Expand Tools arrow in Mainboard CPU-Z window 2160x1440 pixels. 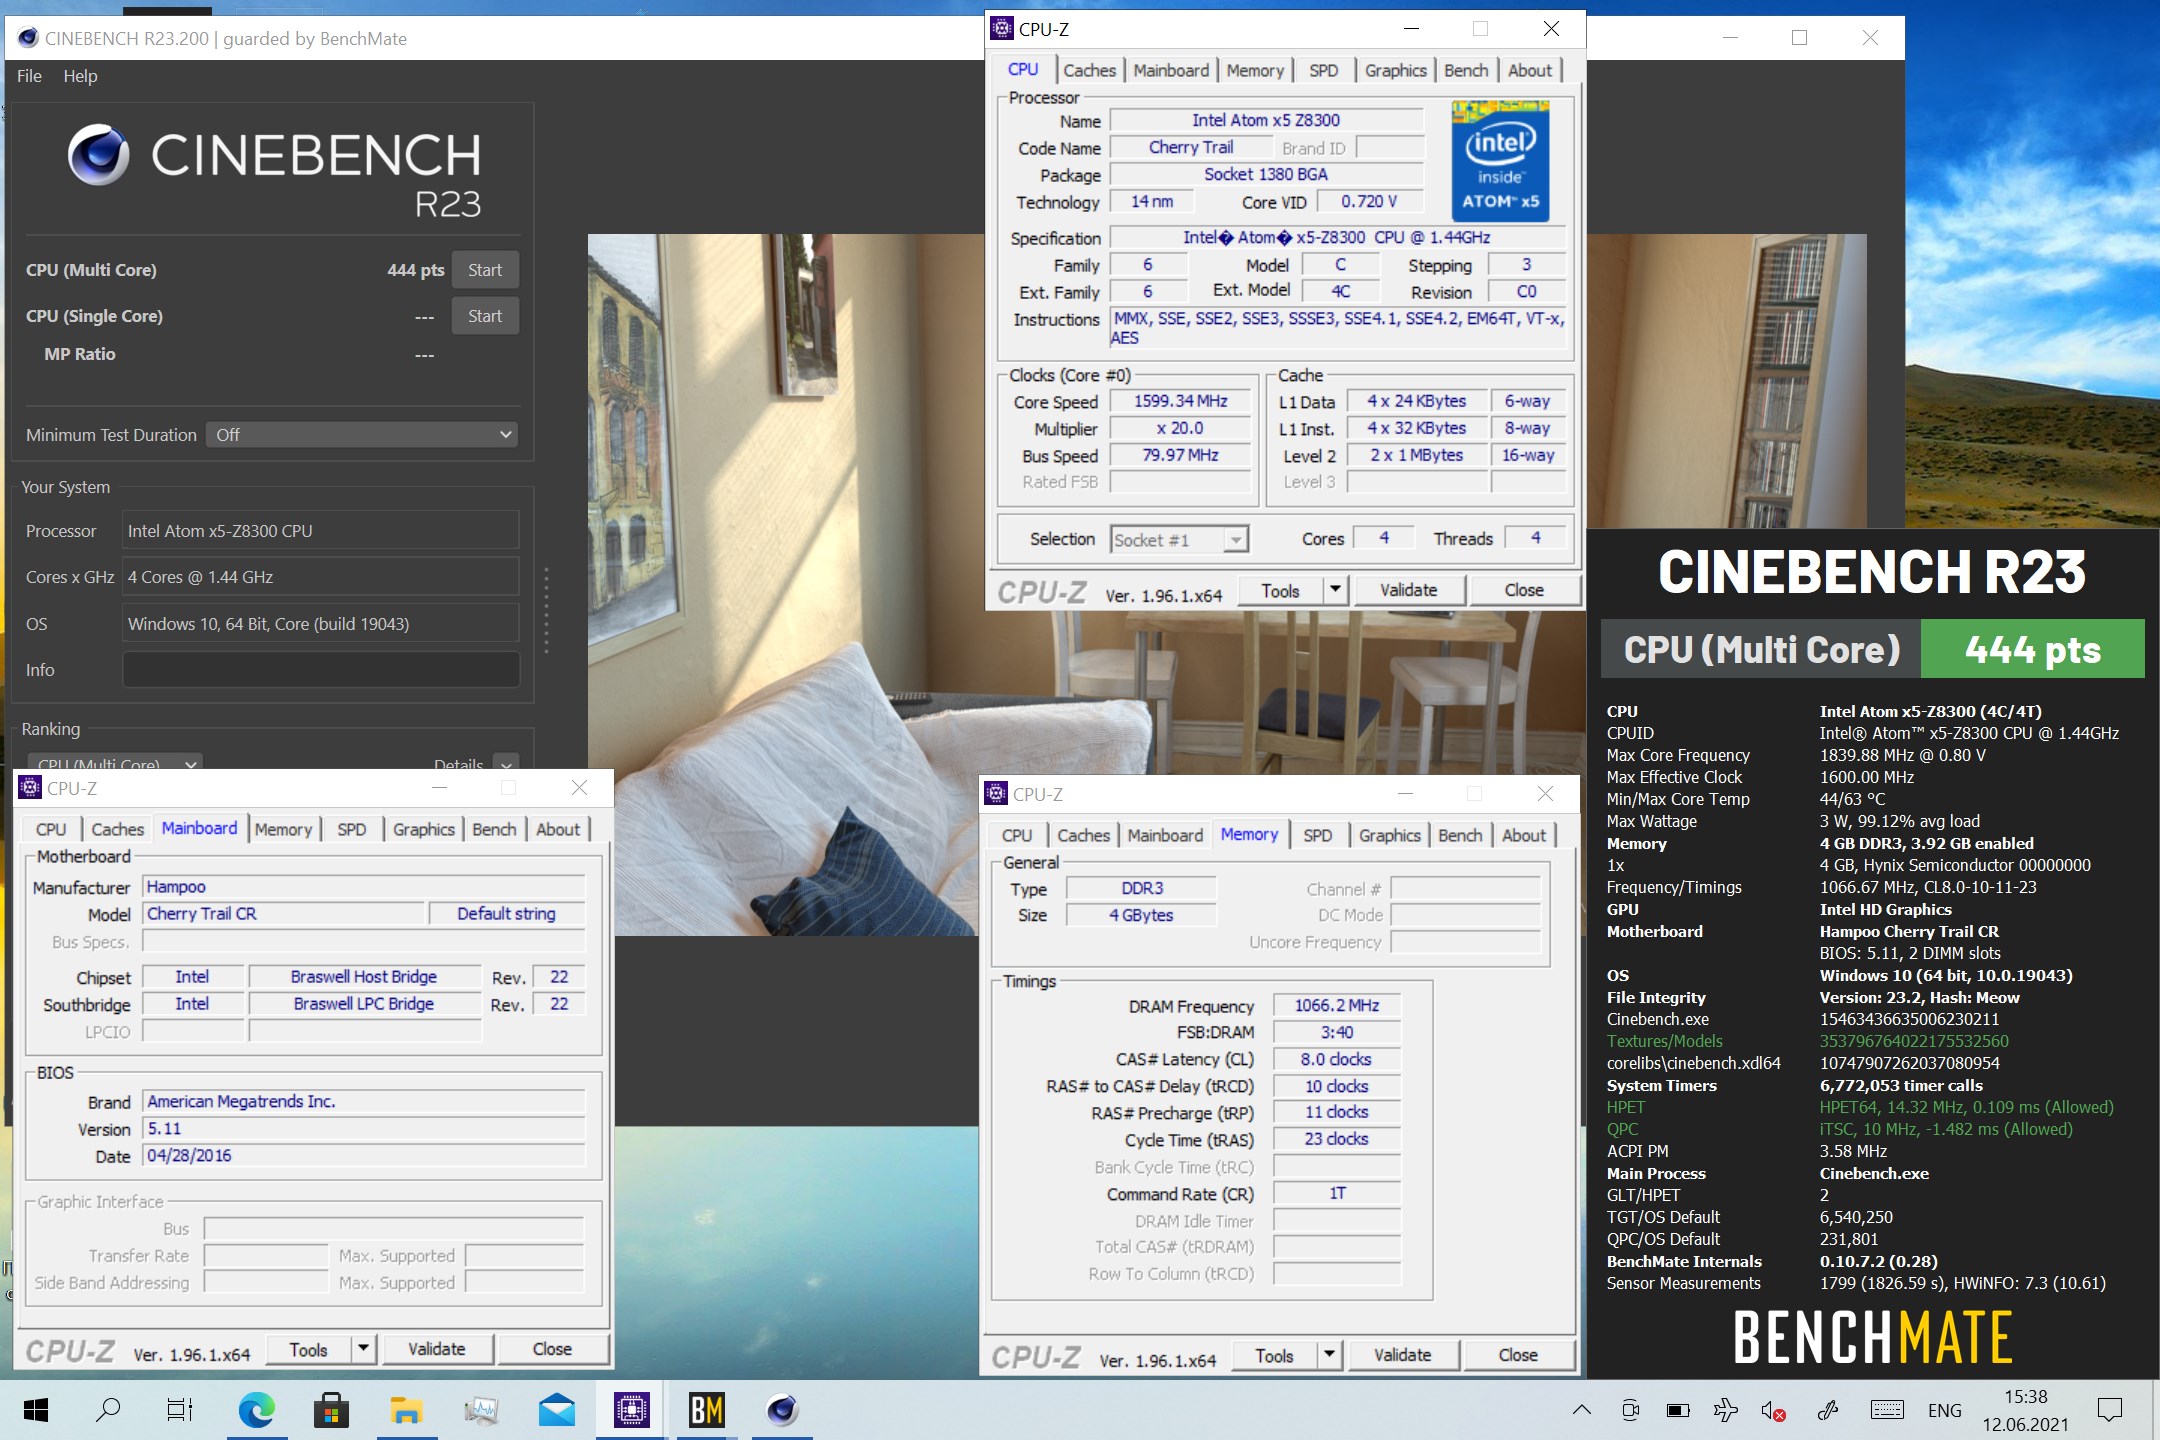point(363,1349)
